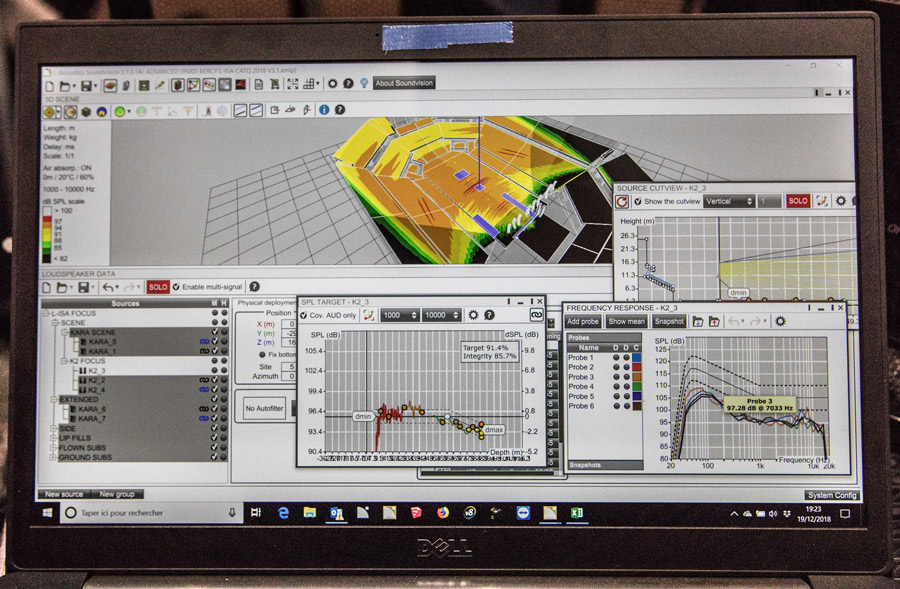900x589 pixels.
Task: Toggle the mute checkbox for K2_2
Action: (x=215, y=380)
